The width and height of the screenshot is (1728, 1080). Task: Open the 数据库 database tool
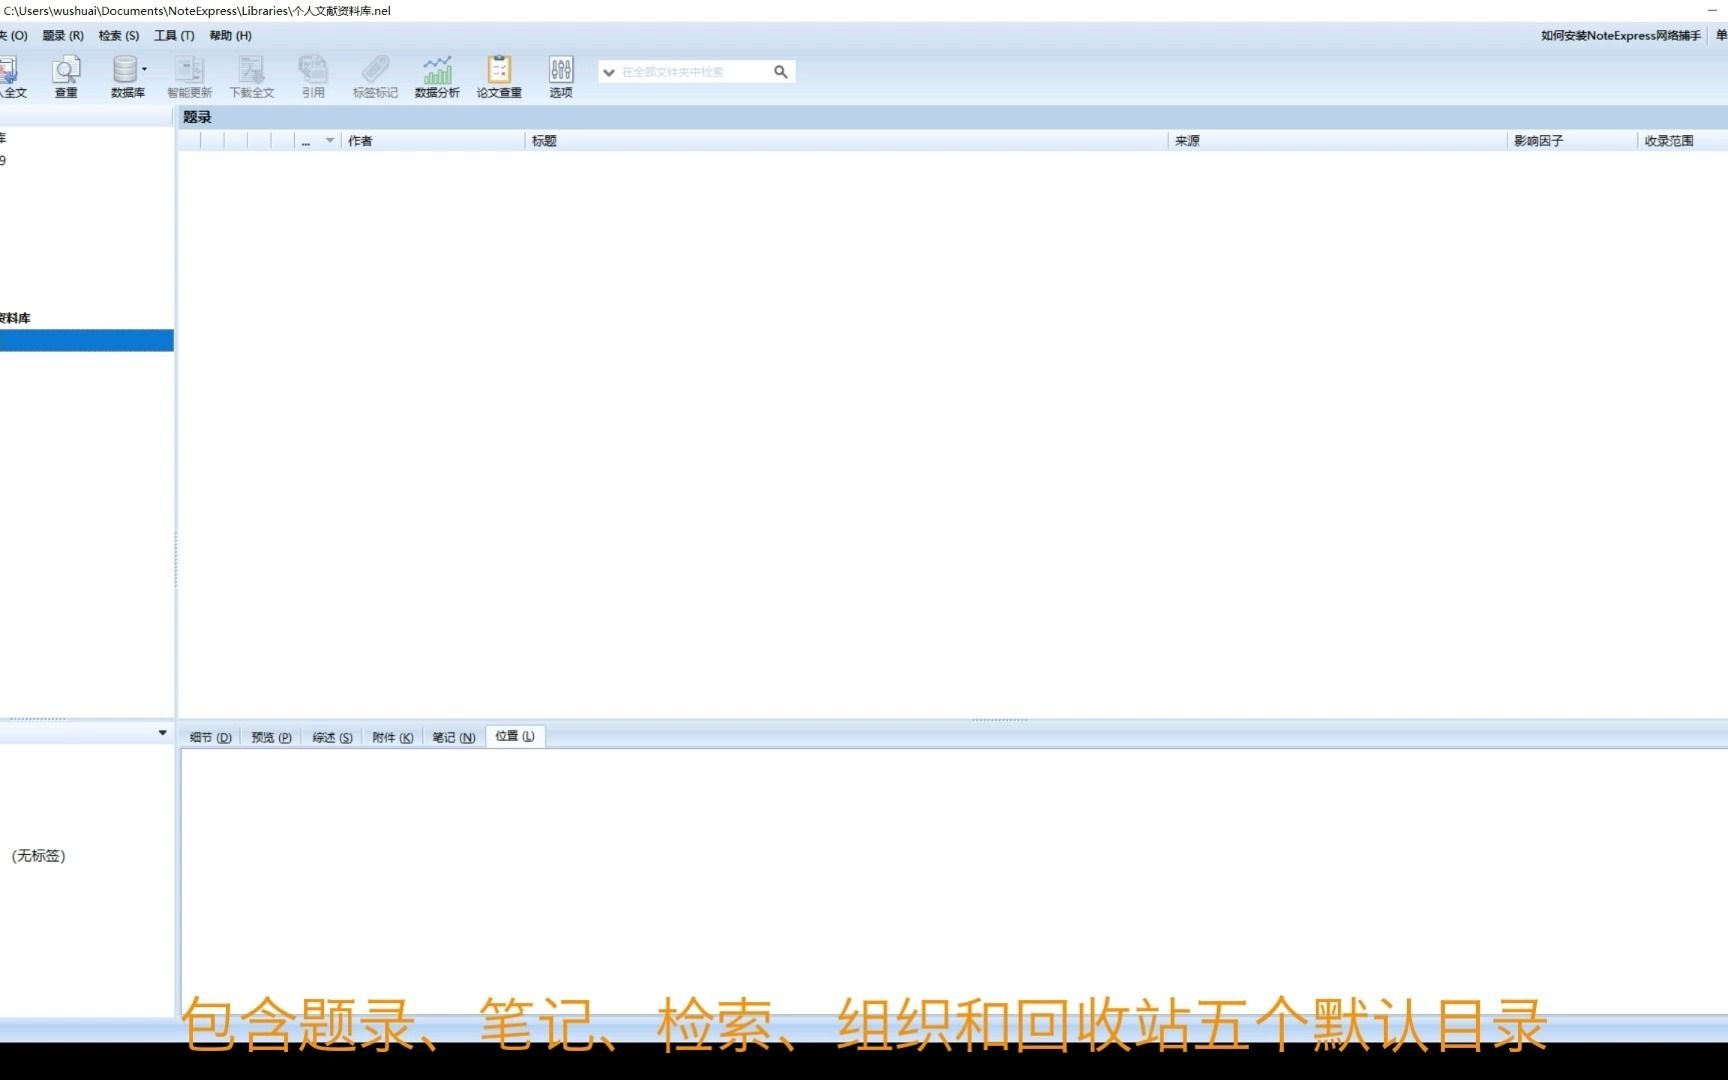click(127, 77)
